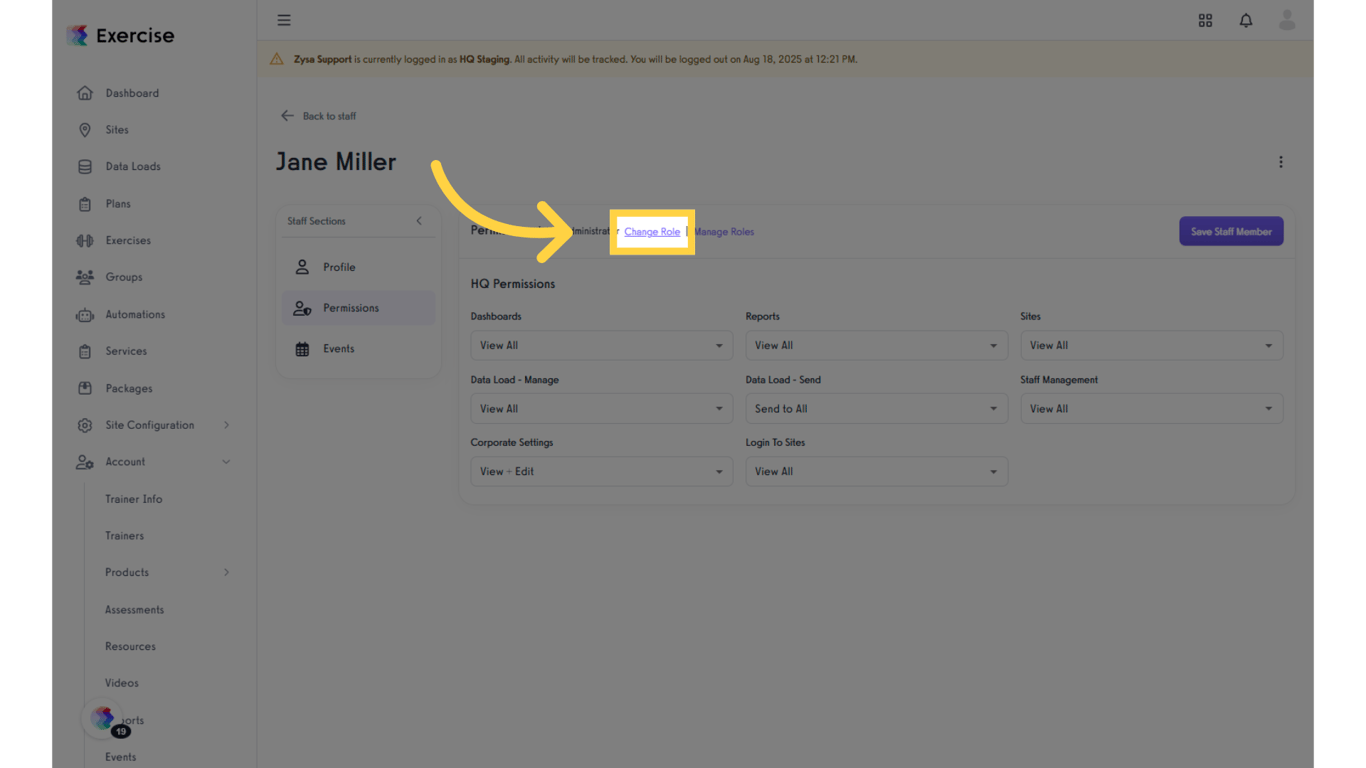Select the Events staff section
This screenshot has width=1366, height=768.
click(338, 349)
